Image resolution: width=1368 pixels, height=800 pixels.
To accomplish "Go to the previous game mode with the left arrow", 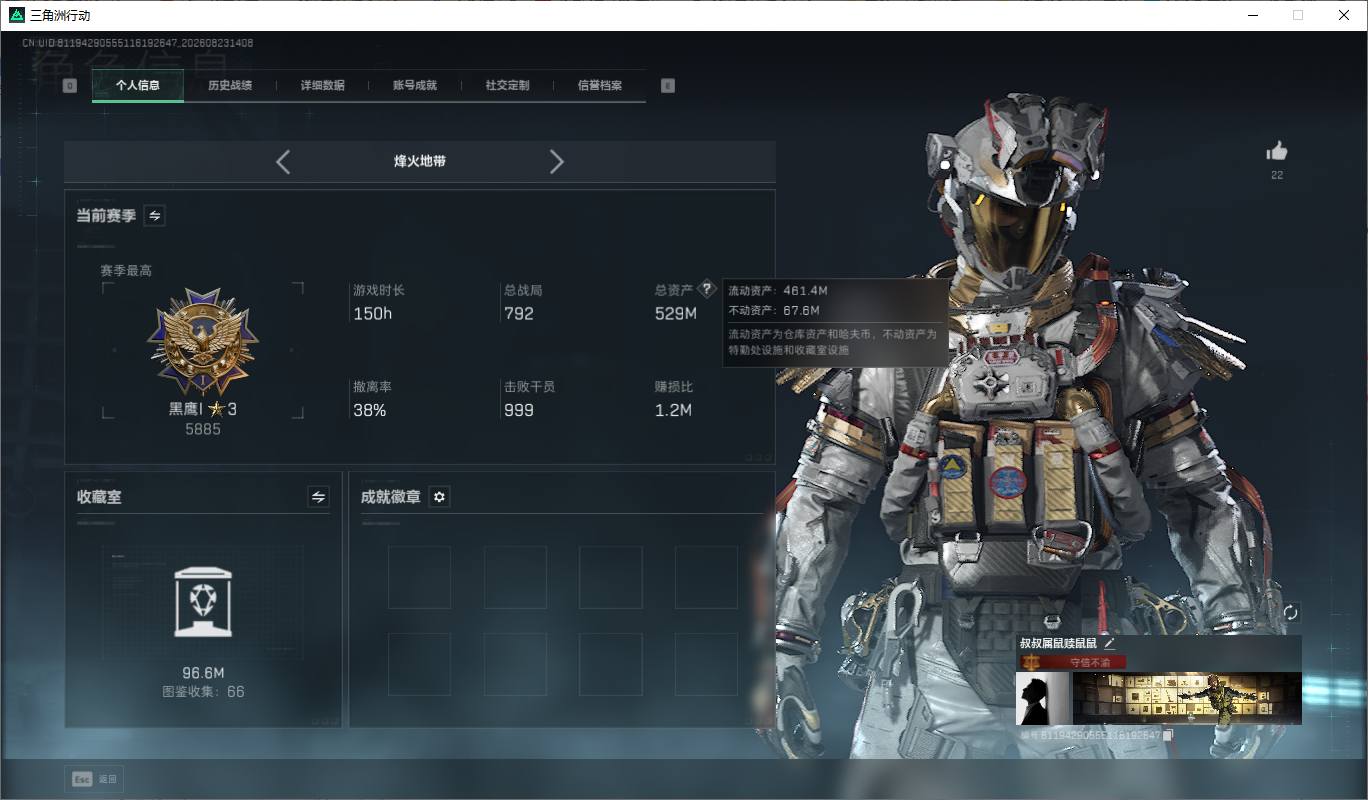I will 283,162.
